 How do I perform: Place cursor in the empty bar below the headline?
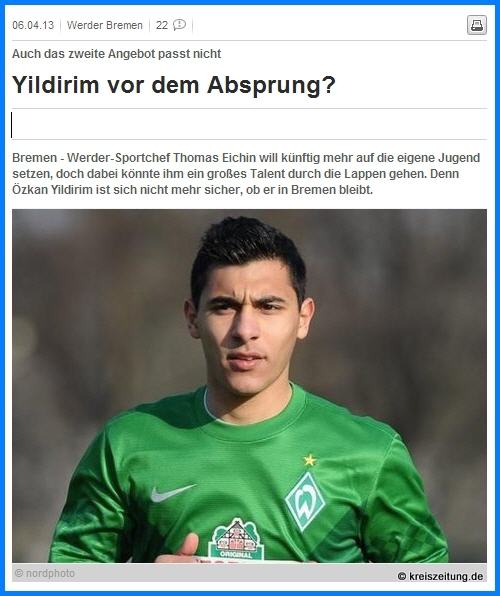pyautogui.click(x=249, y=125)
